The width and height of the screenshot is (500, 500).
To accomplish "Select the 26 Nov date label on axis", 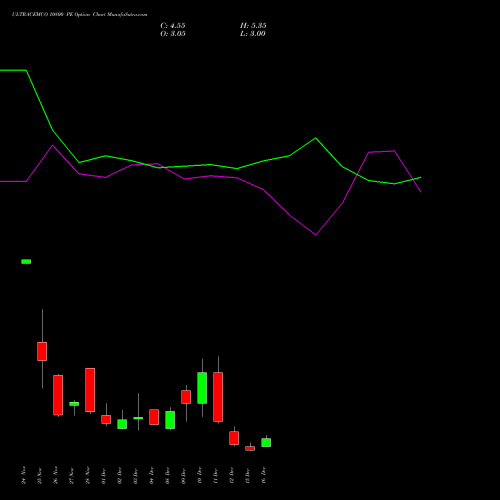I will (56, 475).
